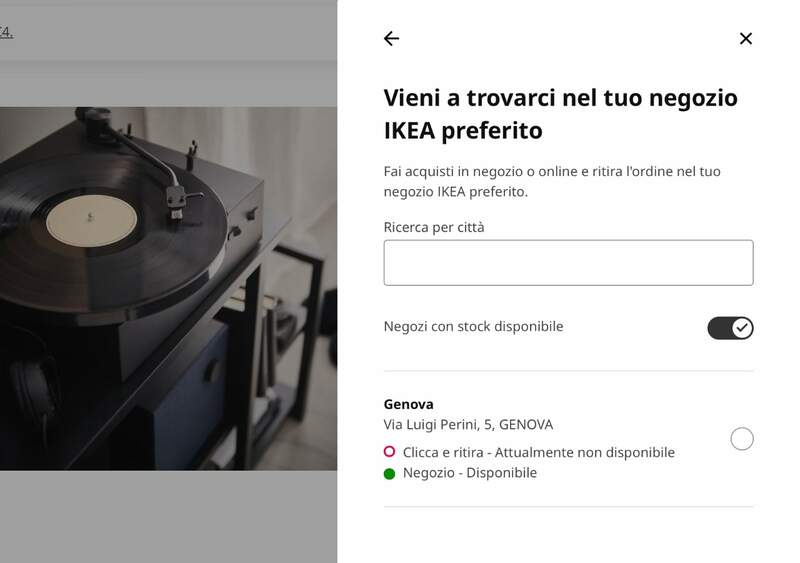Click the checkmark knob on stock switch
Image resolution: width=800 pixels, height=563 pixels.
tap(742, 328)
